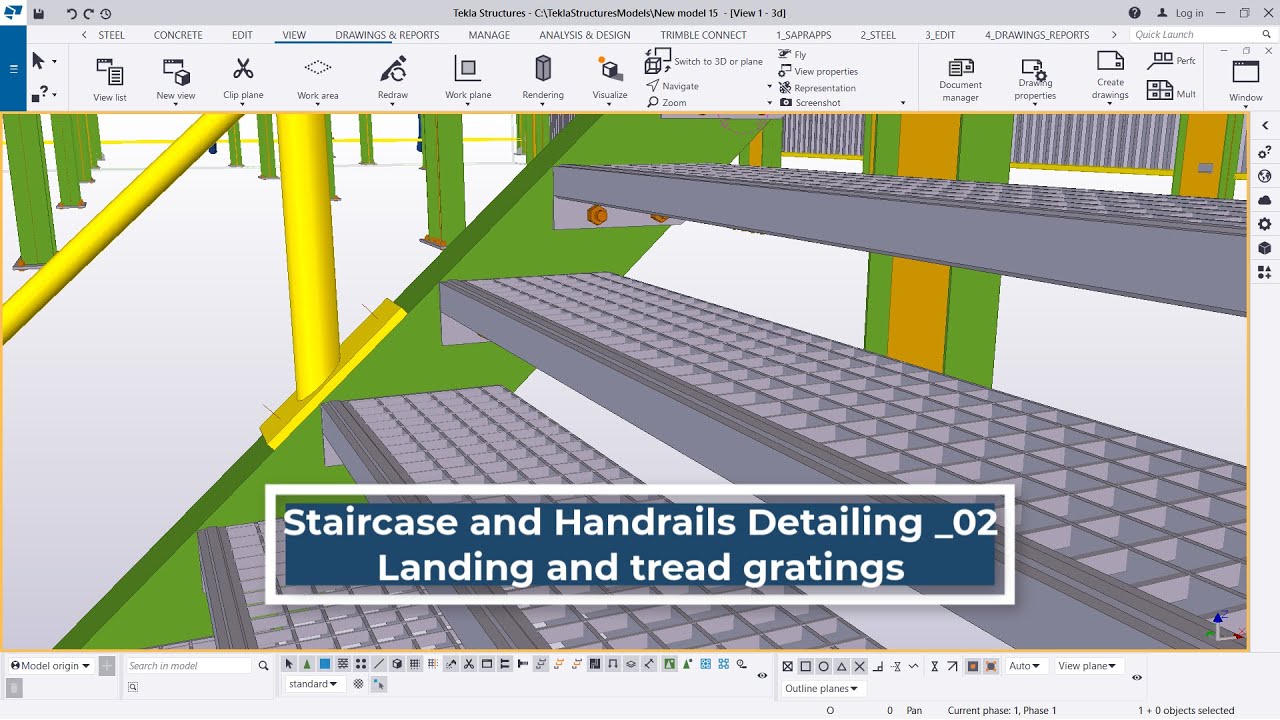Image resolution: width=1280 pixels, height=720 pixels.
Task: Click the Screenshot command
Action: coord(810,103)
